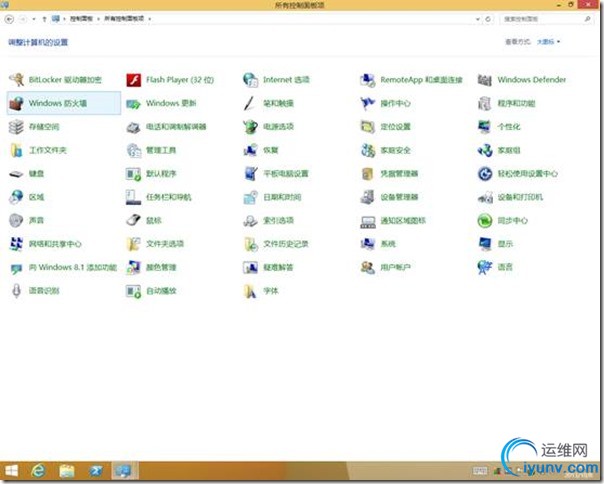Click the Display (显示) link
604x484 pixels.
[505, 244]
